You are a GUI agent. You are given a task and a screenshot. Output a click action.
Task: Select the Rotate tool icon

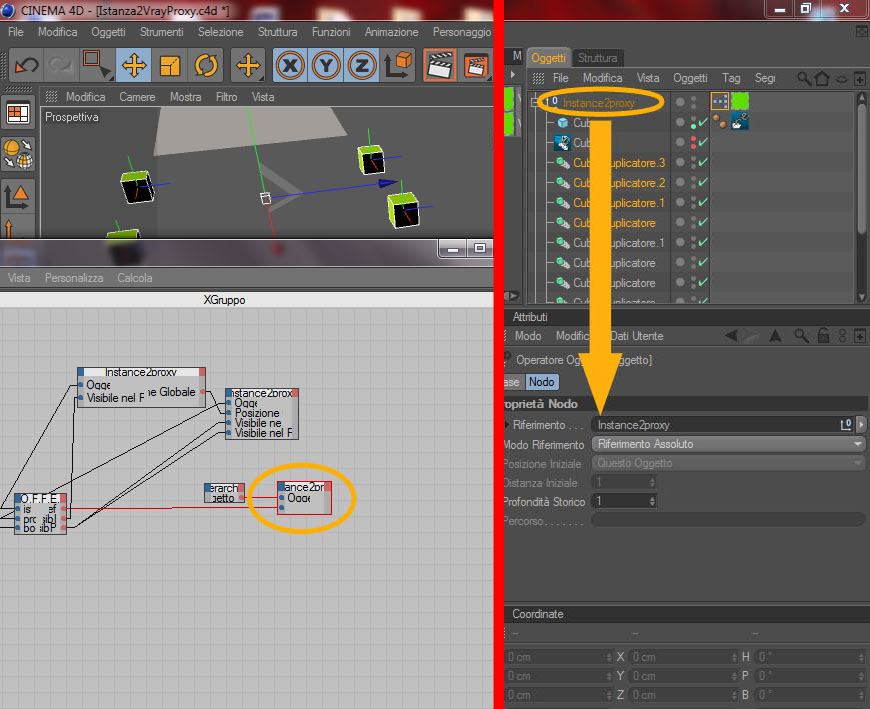point(206,65)
